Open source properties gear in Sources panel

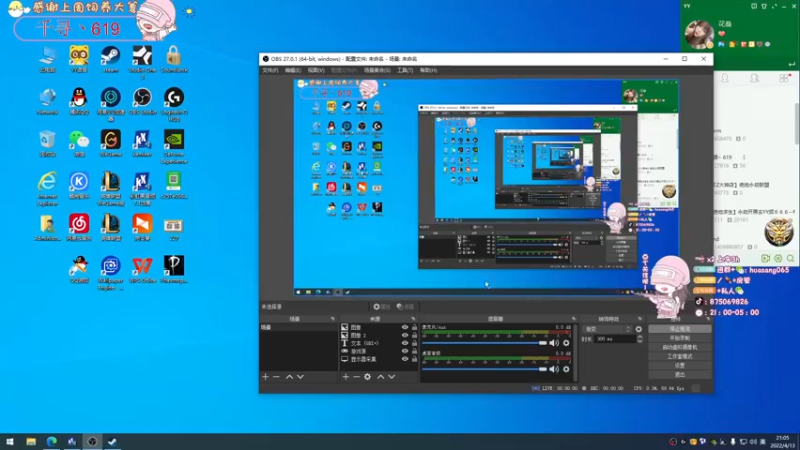367,377
